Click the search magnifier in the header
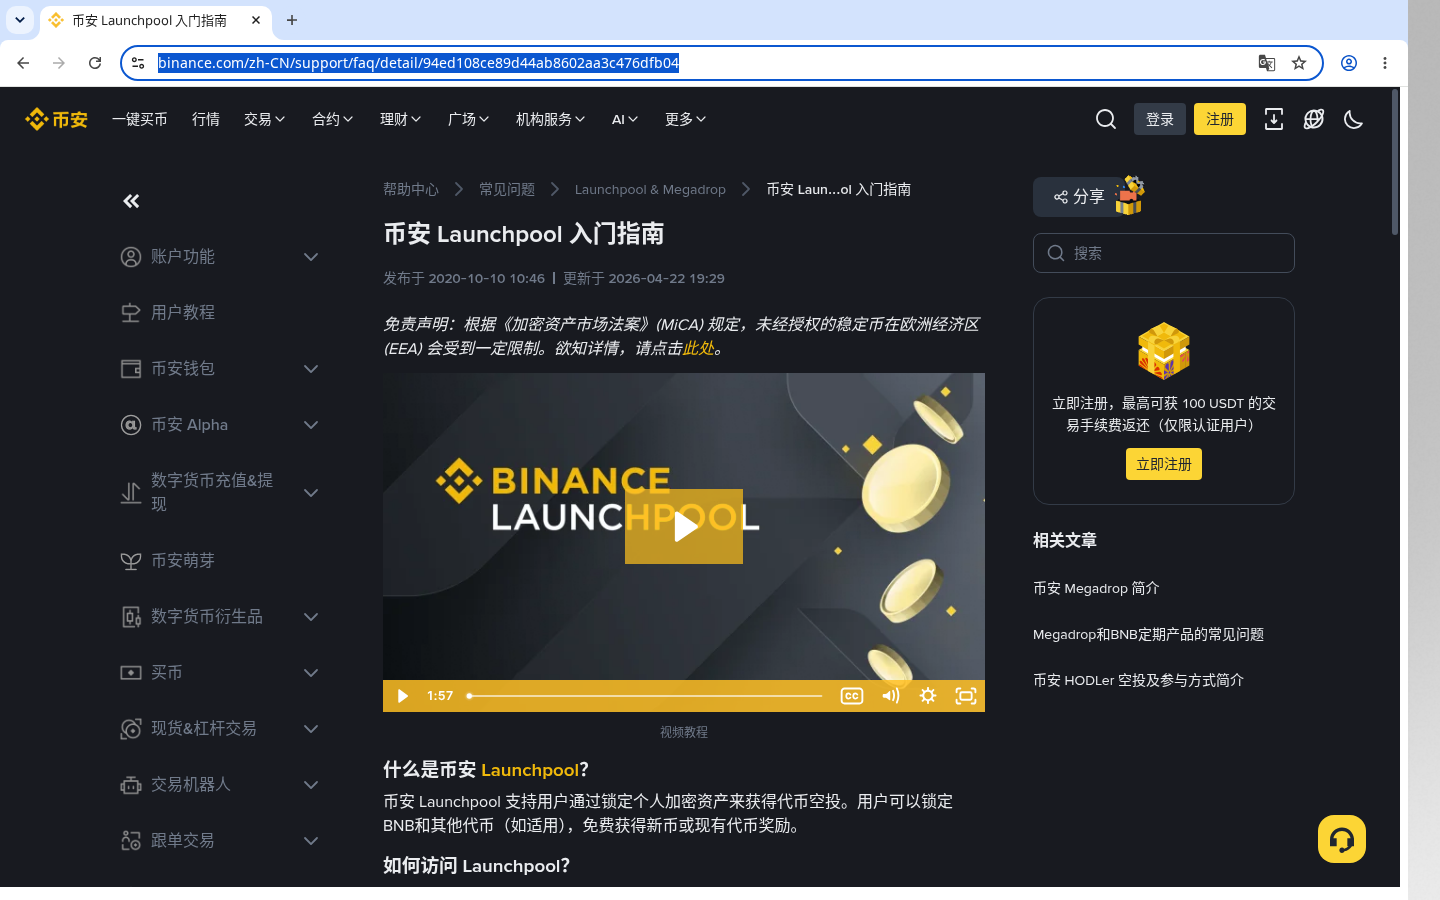Viewport: 1440px width, 900px height. click(1106, 119)
